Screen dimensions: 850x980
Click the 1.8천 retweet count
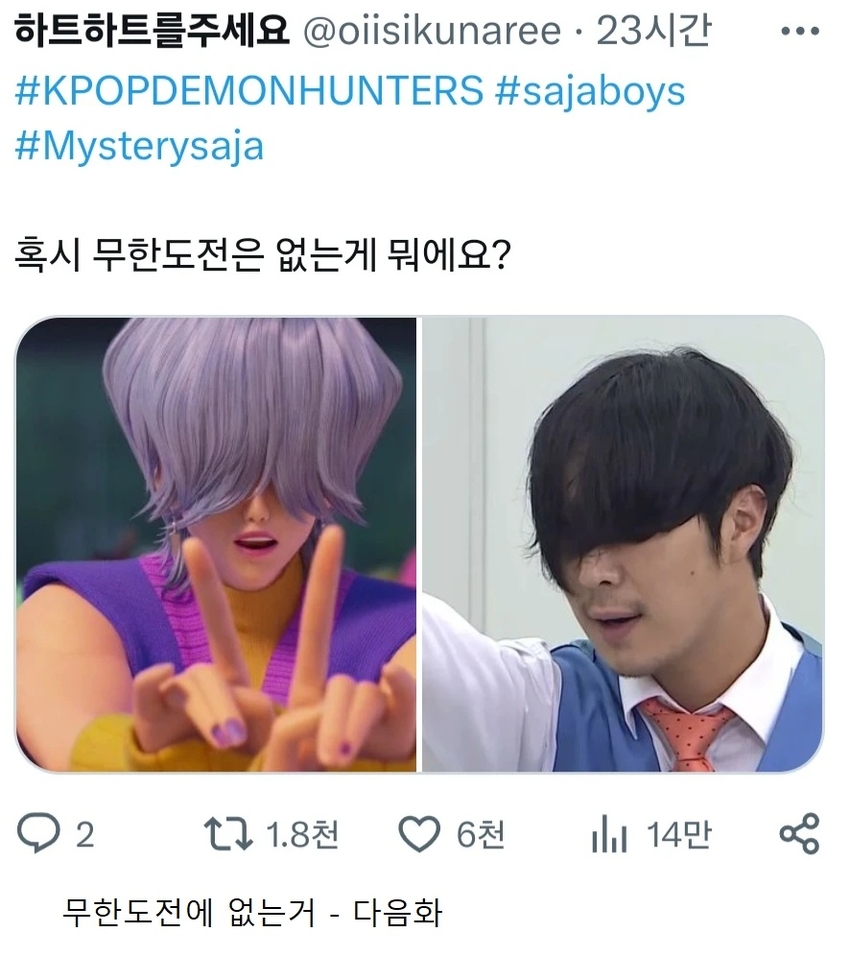(x=302, y=834)
